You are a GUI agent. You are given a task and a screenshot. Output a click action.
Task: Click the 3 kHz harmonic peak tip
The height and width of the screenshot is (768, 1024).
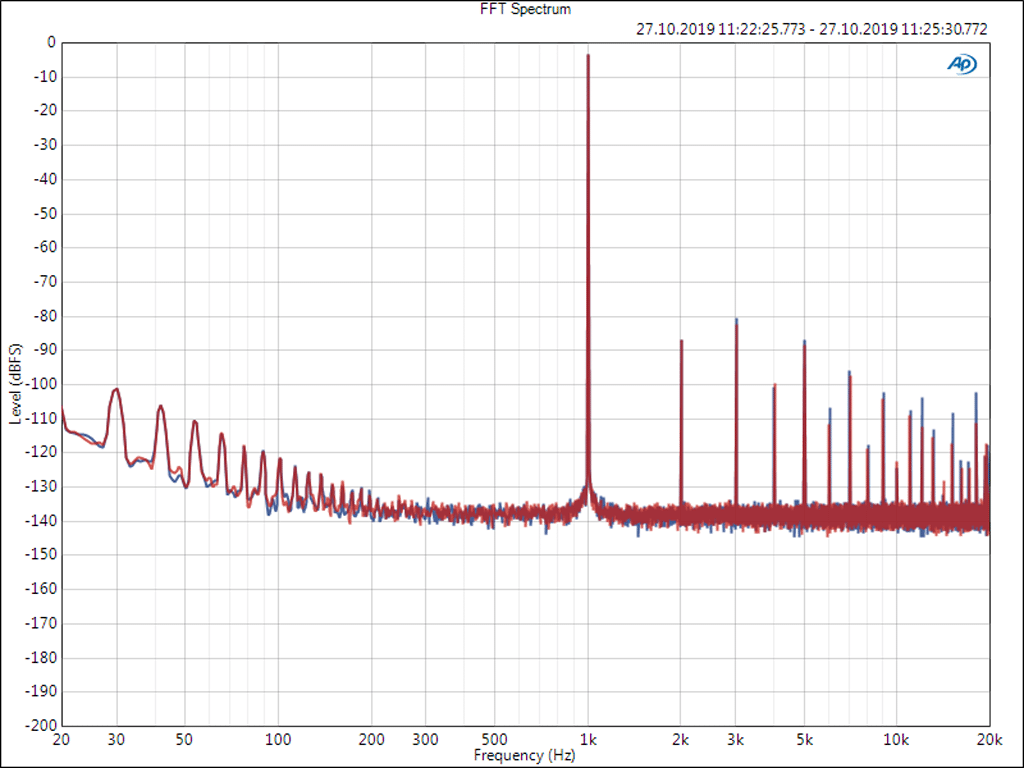tap(736, 321)
